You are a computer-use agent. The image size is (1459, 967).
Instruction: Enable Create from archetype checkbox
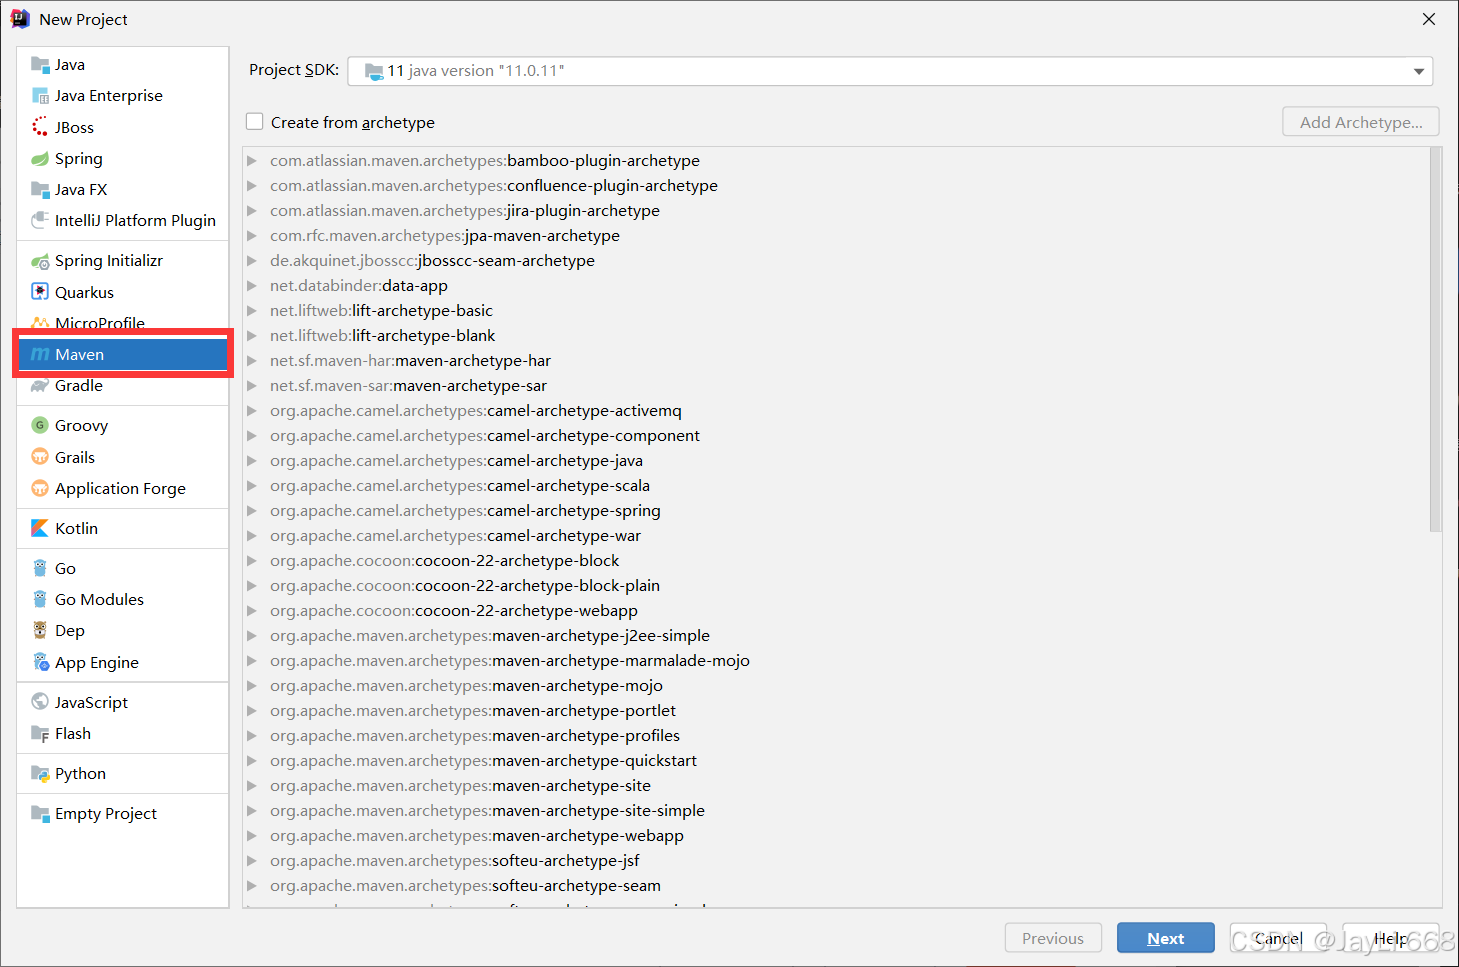coord(255,122)
